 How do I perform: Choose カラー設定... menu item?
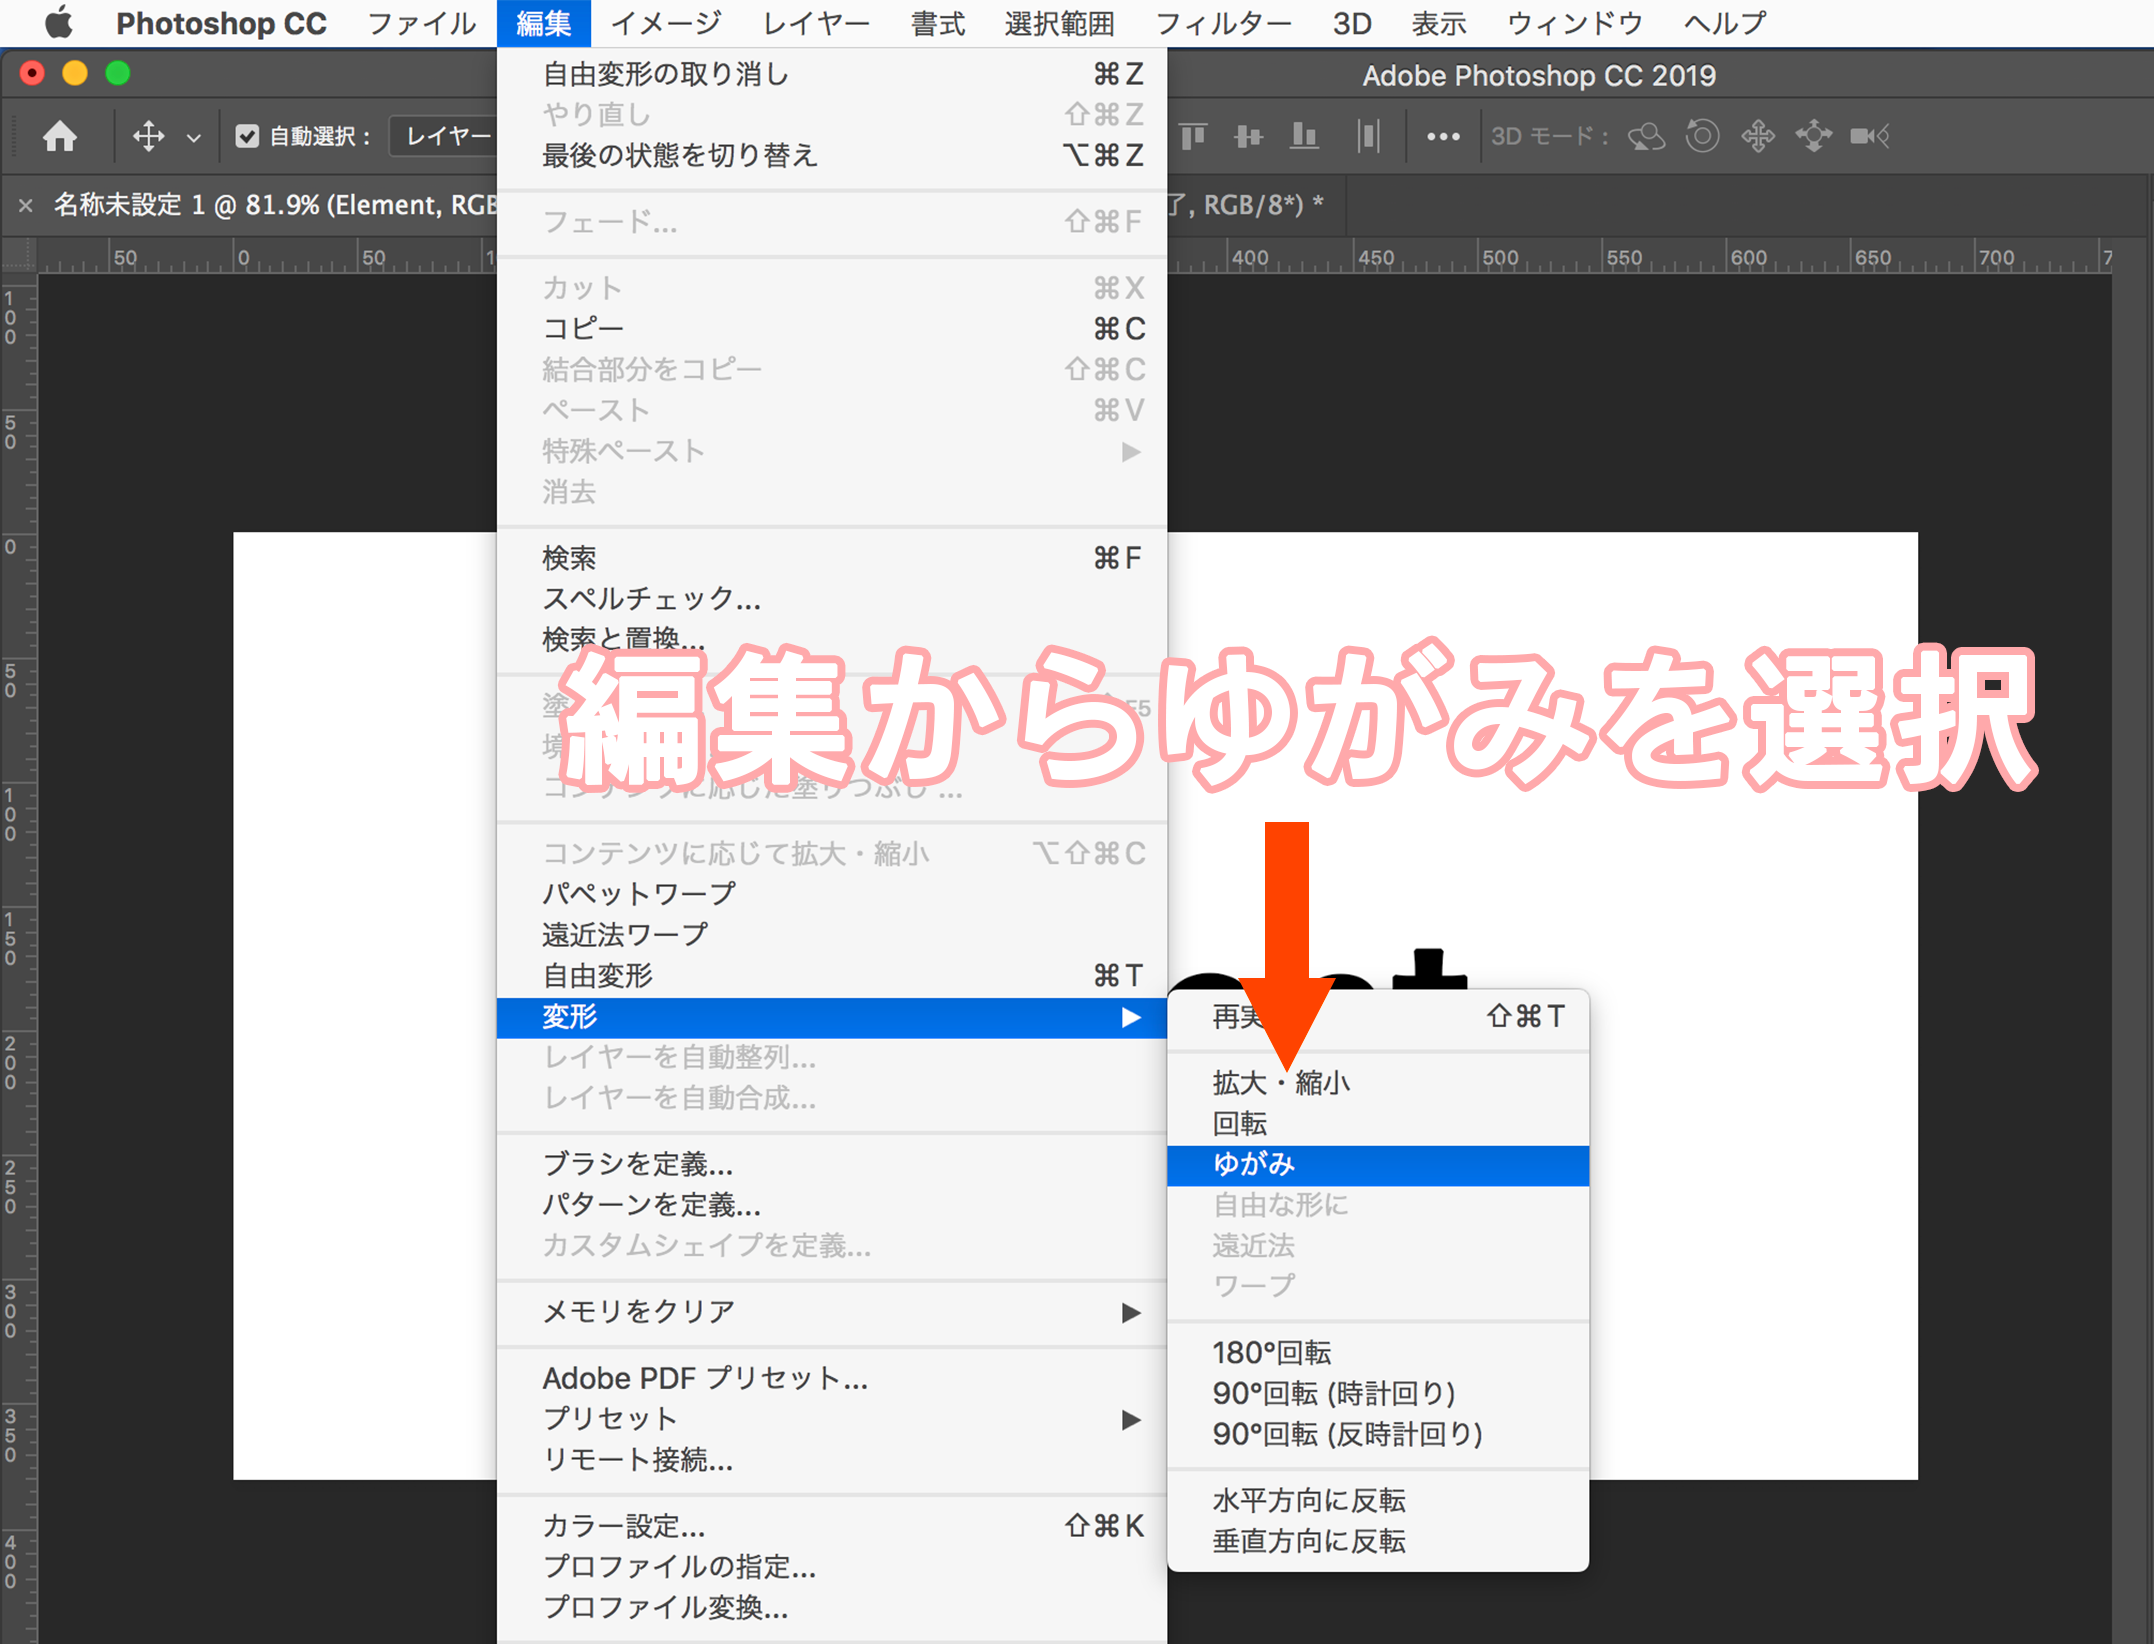coord(832,1526)
